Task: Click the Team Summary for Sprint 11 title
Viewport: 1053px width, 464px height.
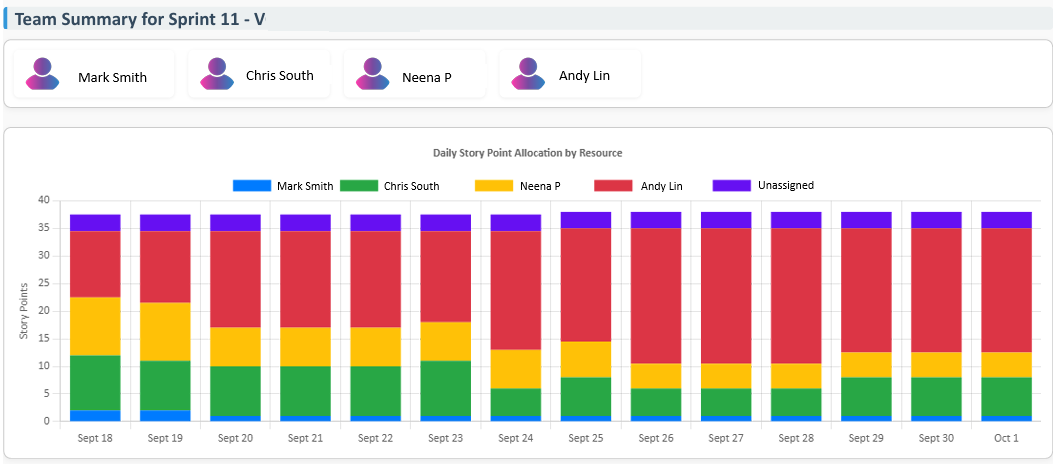Action: (x=140, y=18)
